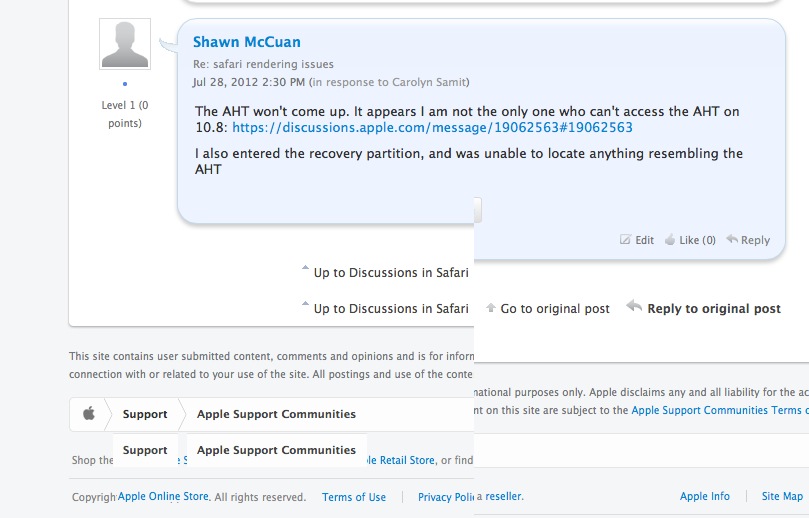Open the Site Map footer link
Screen dimensions: 809x518
(x=782, y=496)
